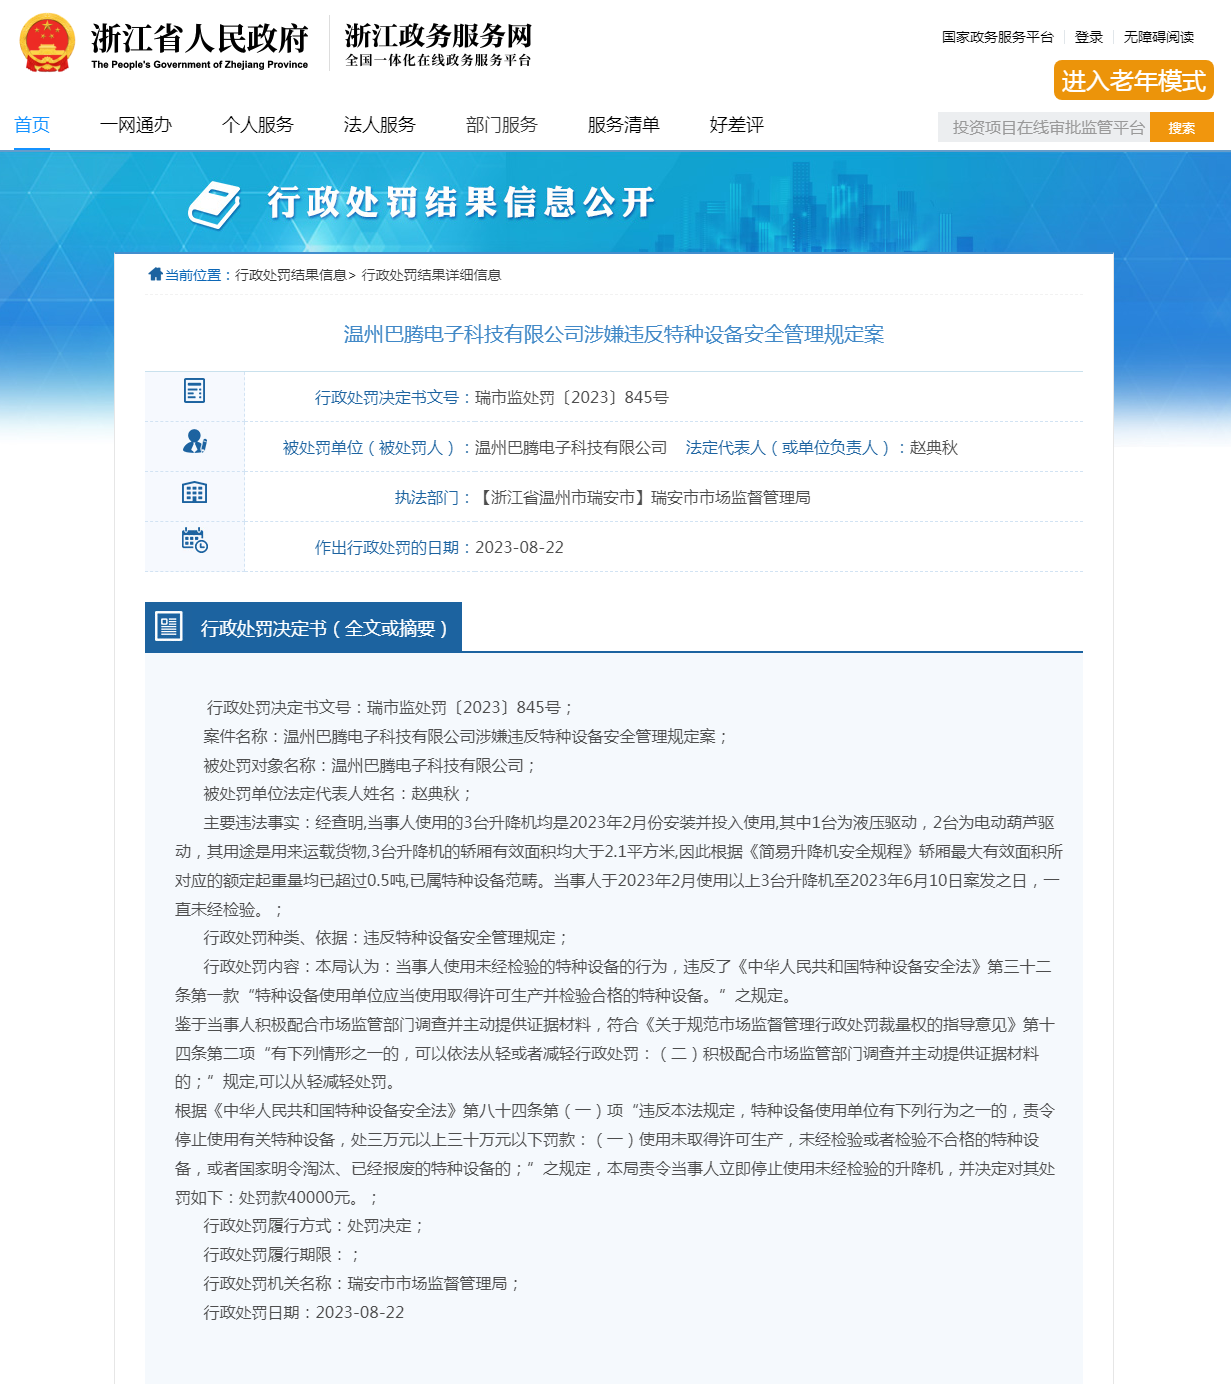Open the 服务清单 navigation item
The image size is (1231, 1384).
tap(624, 125)
